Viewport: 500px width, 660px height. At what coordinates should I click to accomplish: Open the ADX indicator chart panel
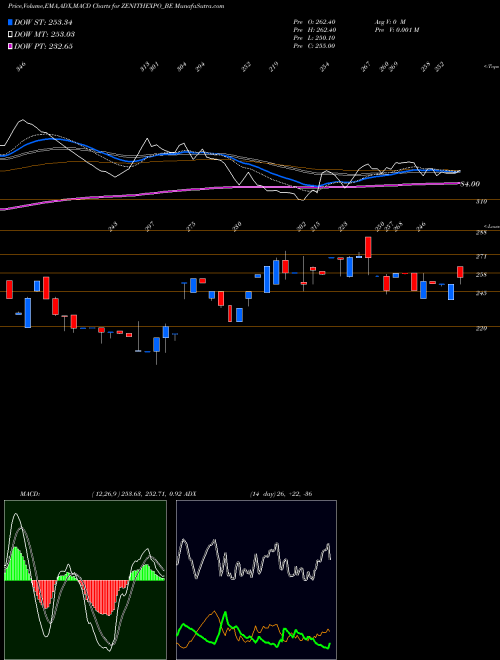coord(256,580)
